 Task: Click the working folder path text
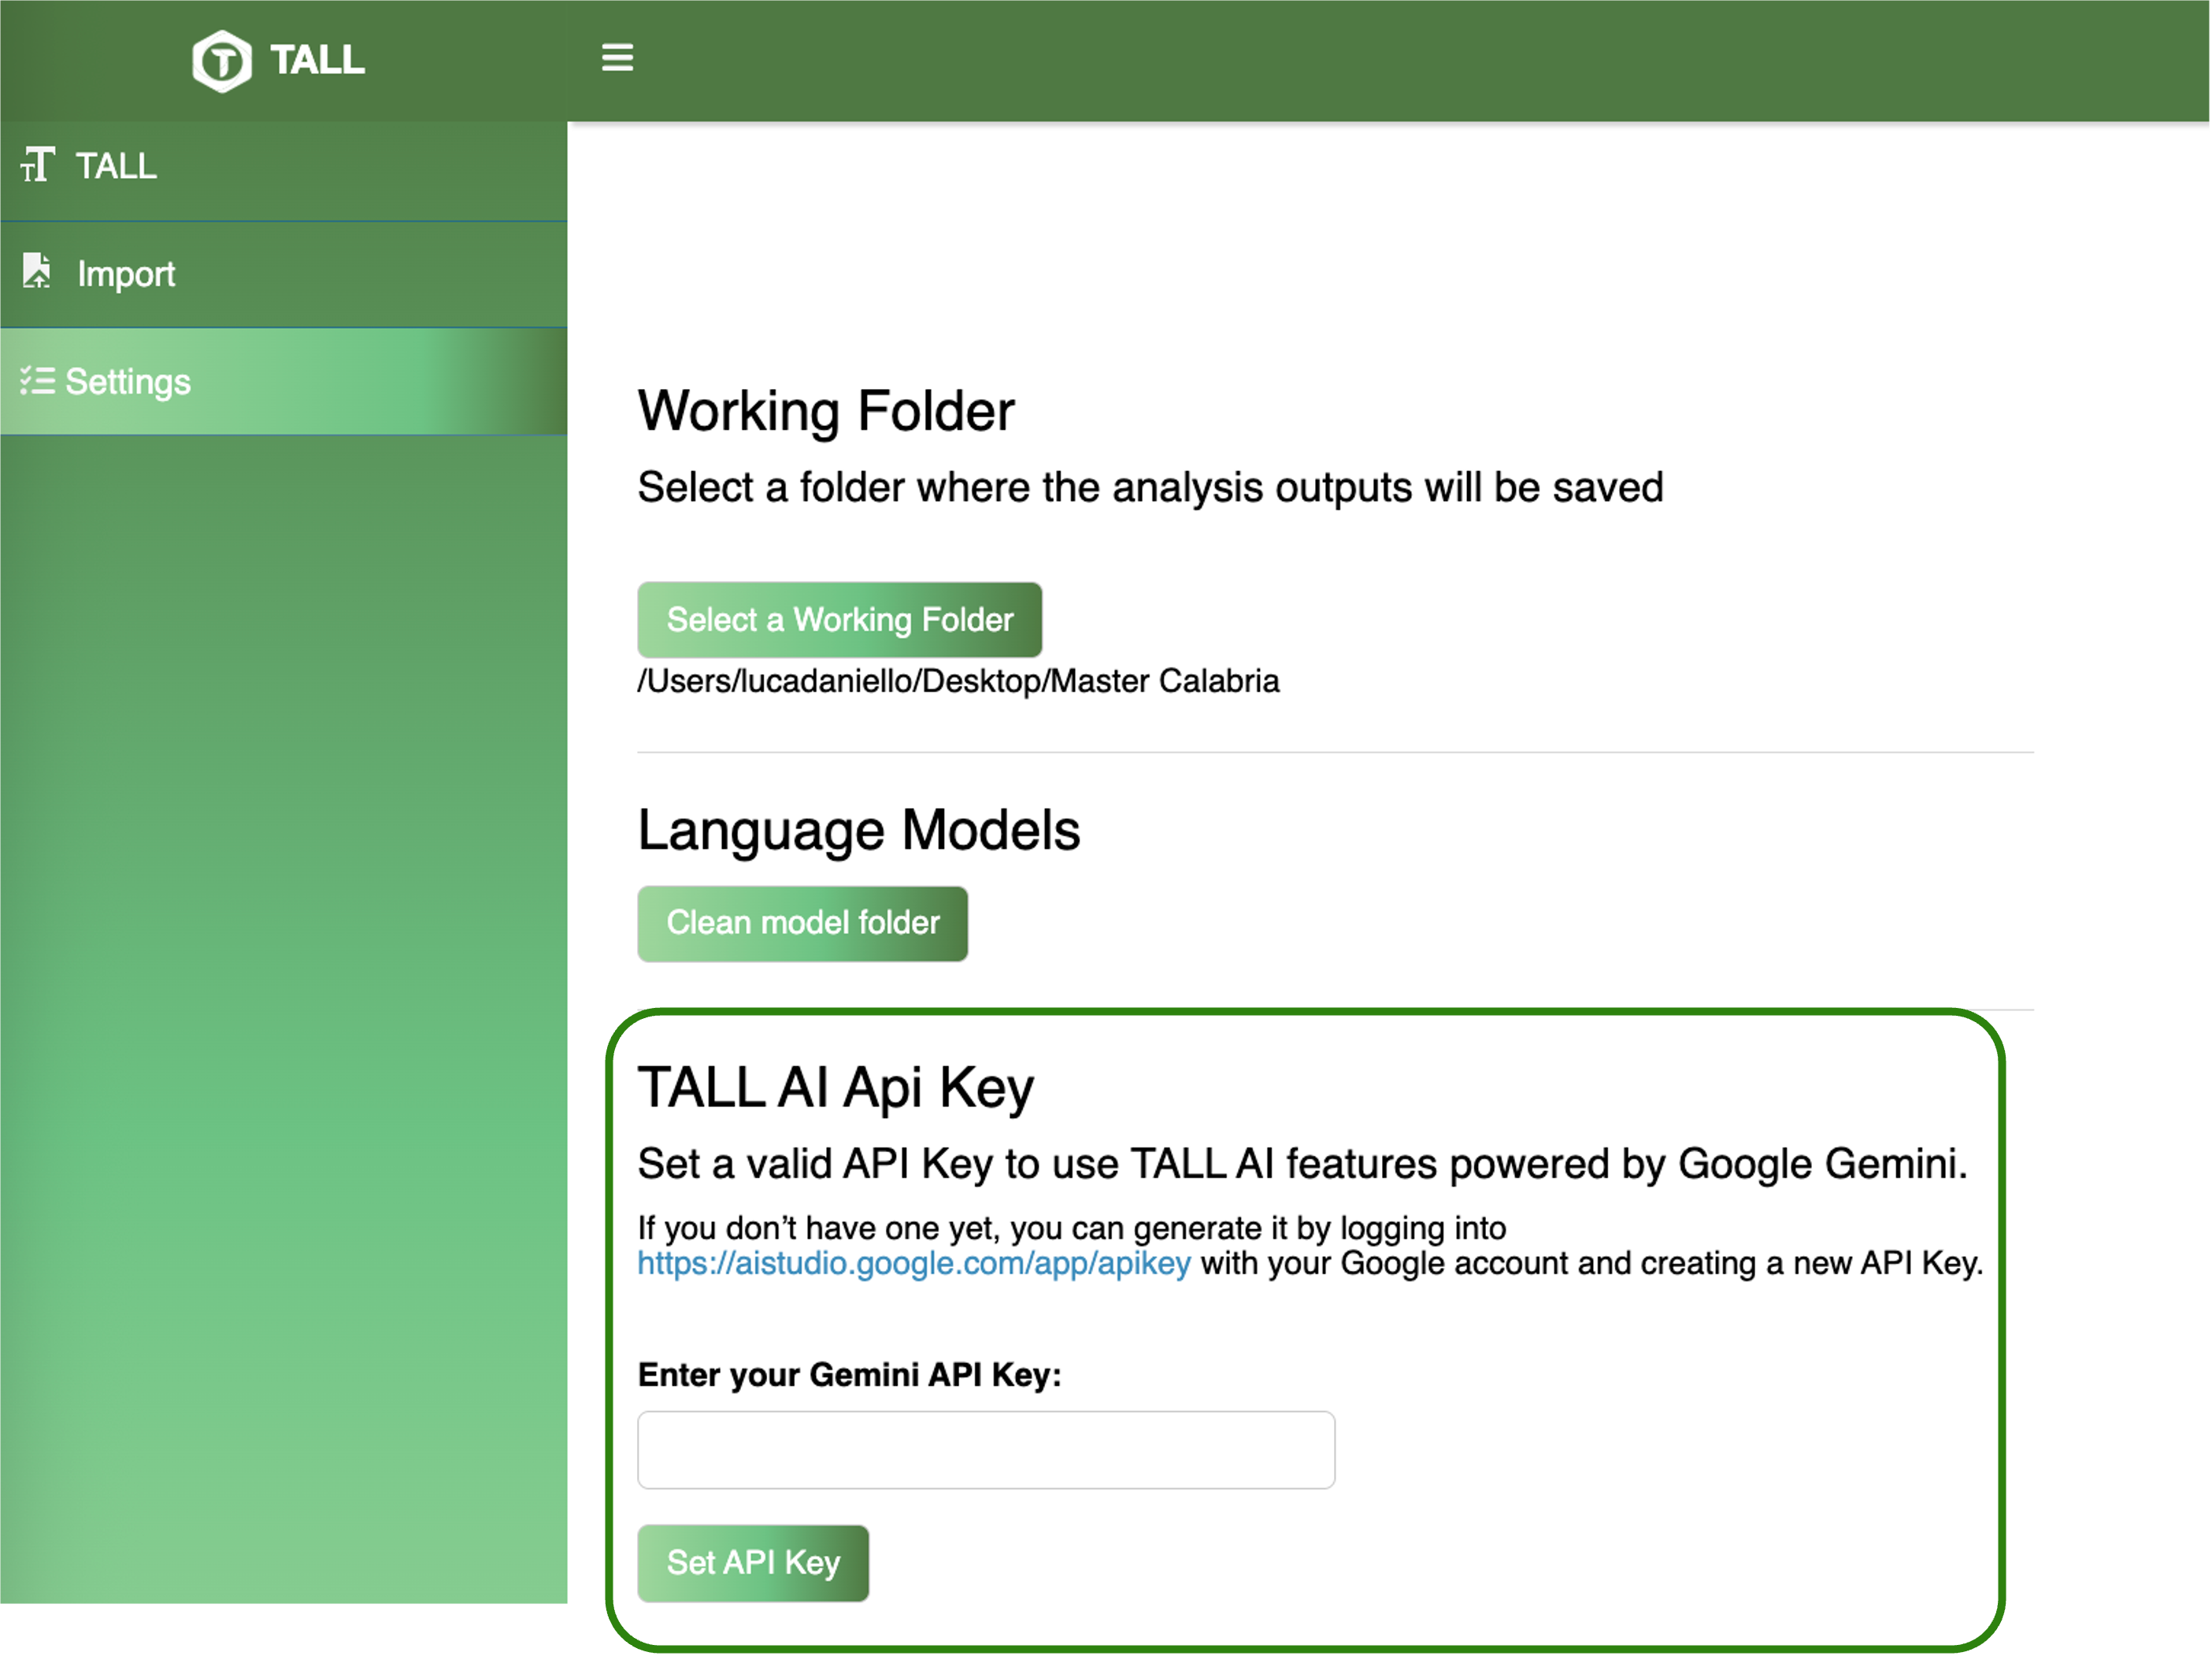pyautogui.click(x=958, y=682)
